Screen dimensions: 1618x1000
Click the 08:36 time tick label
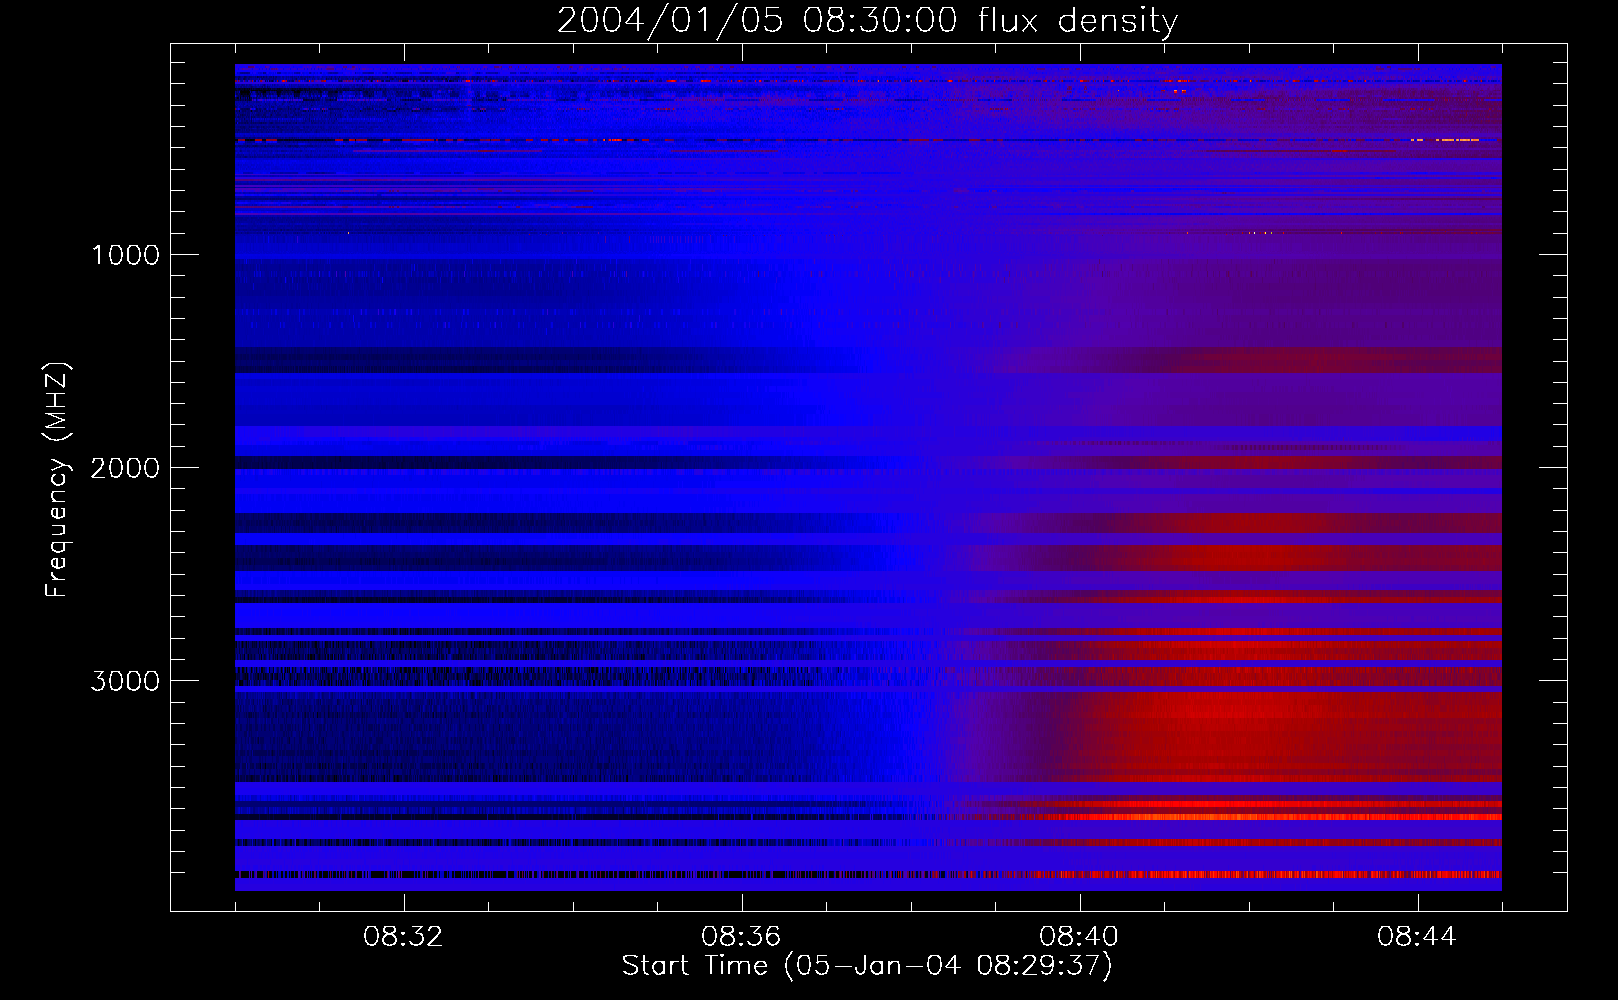(x=741, y=937)
